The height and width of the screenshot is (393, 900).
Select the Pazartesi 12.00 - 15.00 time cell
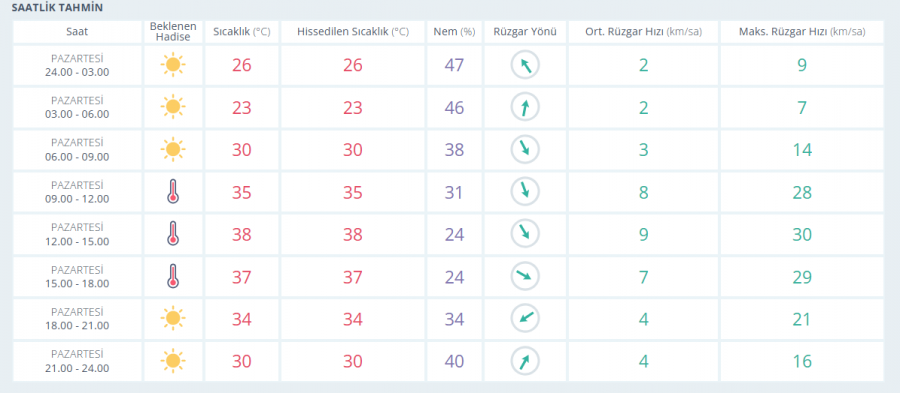[x=77, y=234]
